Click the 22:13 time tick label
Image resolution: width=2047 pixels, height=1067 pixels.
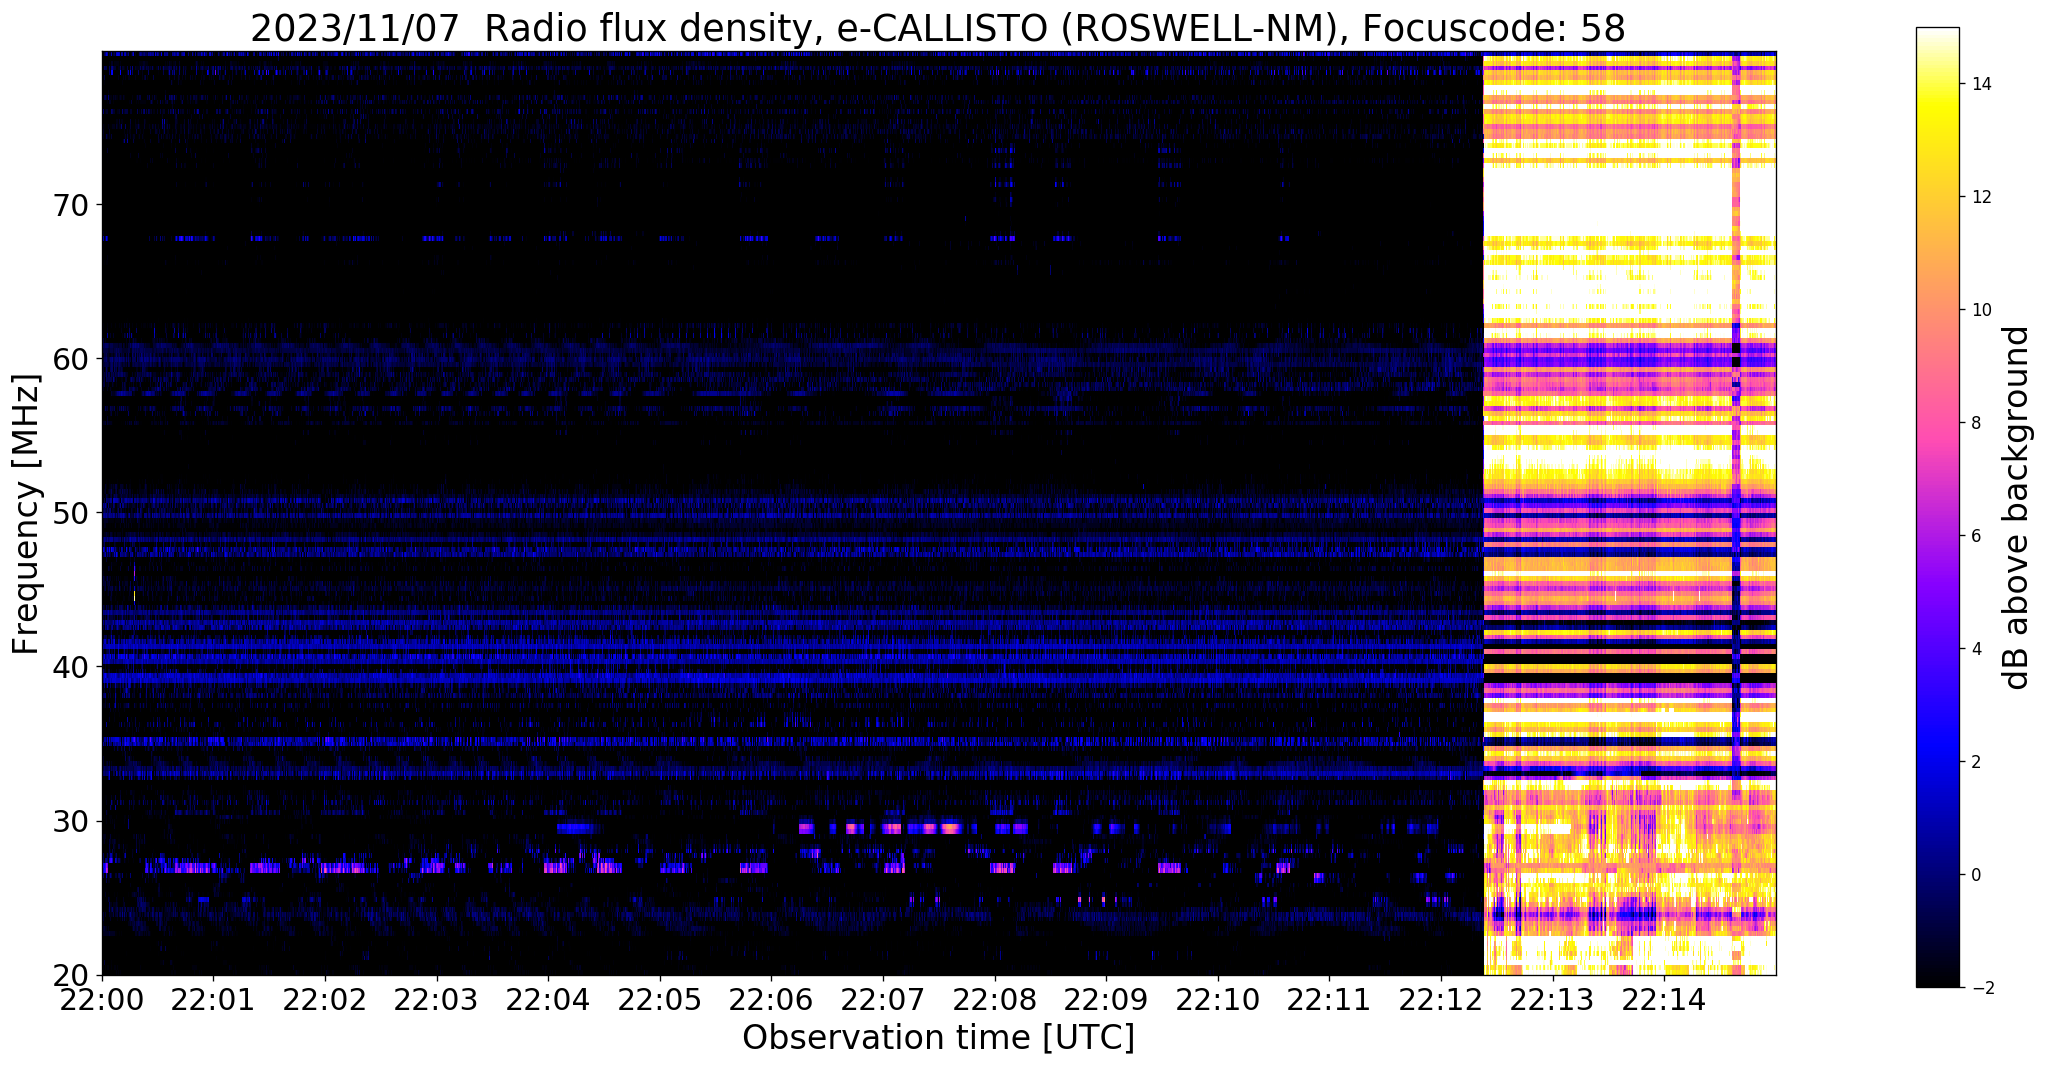1552,999
